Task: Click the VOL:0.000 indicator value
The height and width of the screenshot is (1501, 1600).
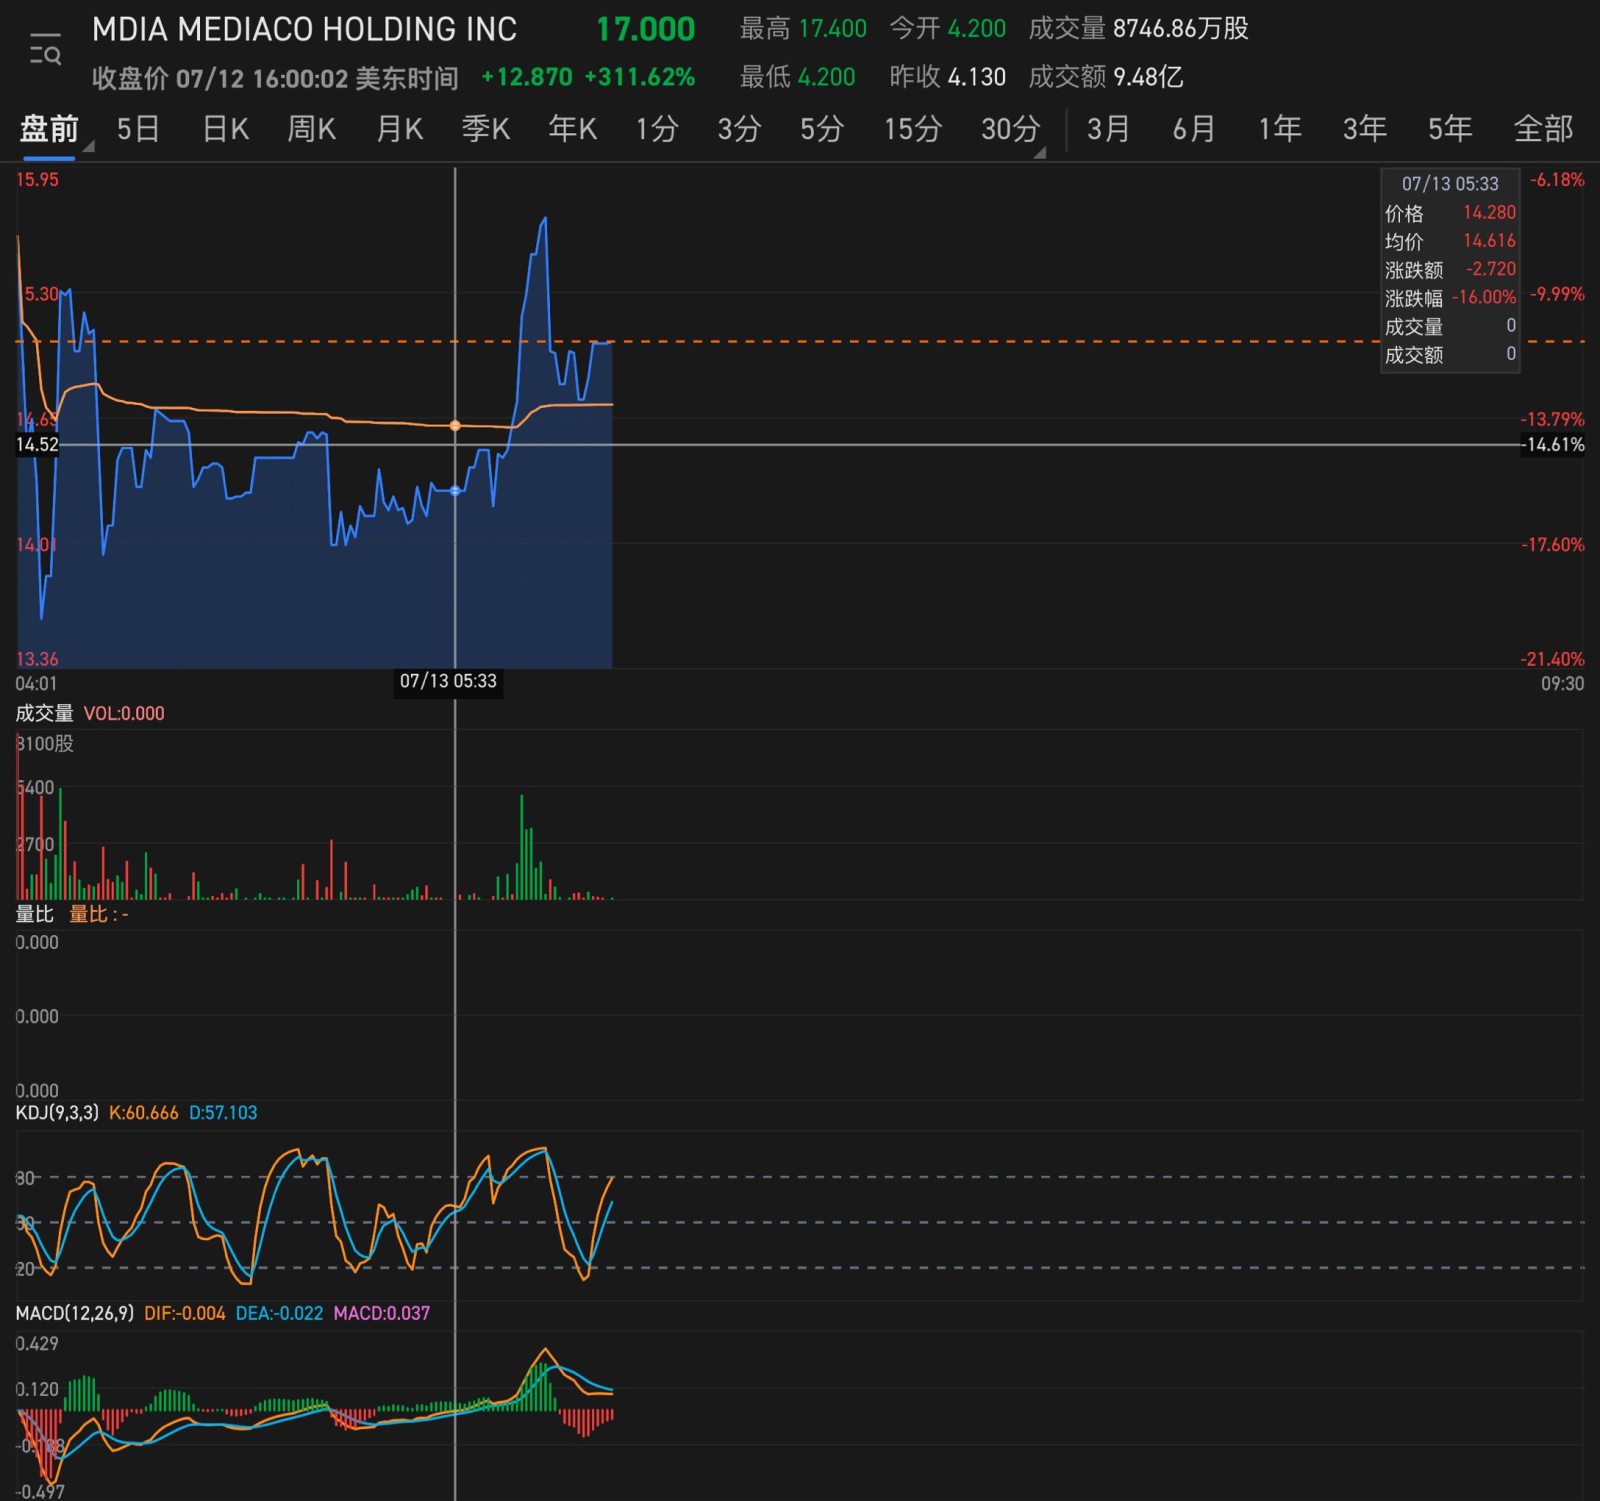Action: pos(124,714)
